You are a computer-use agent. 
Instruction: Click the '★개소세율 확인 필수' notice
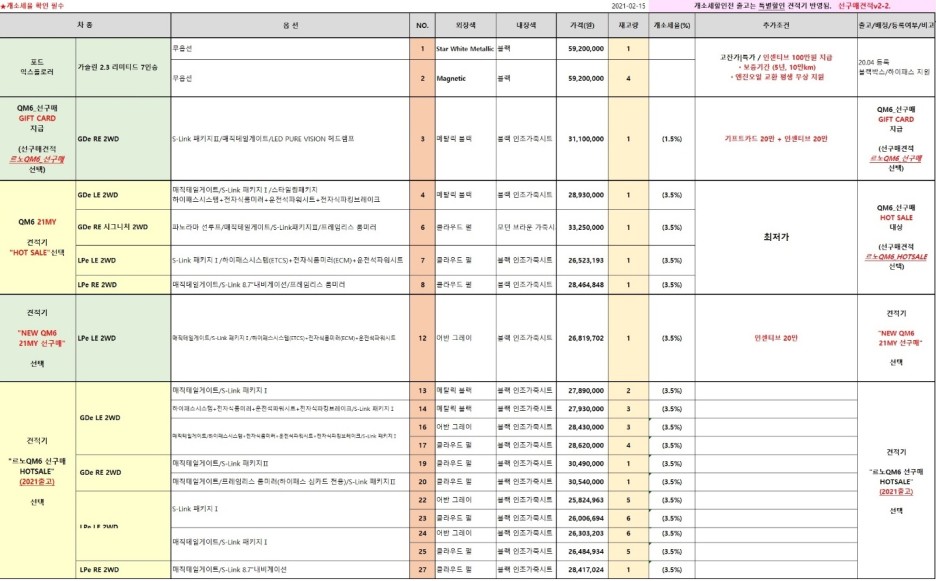pos(32,6)
